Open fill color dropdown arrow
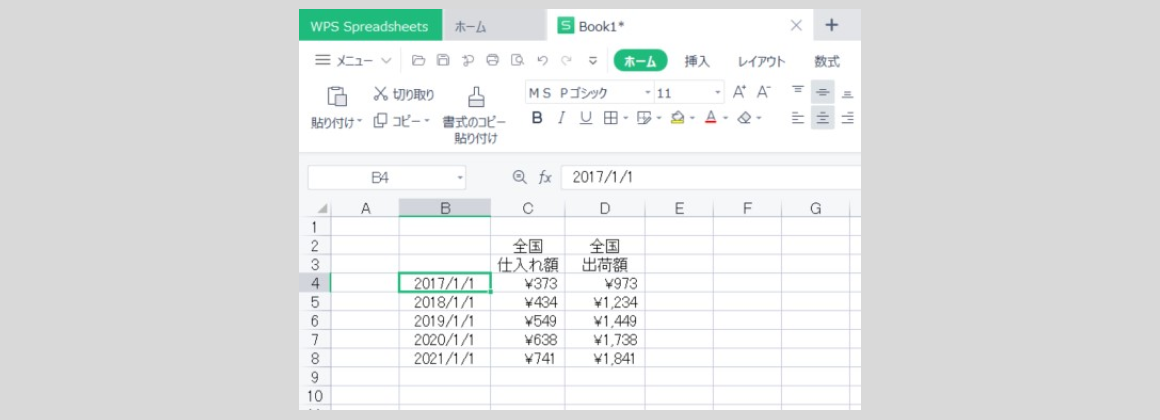1160x420 pixels. (692, 118)
